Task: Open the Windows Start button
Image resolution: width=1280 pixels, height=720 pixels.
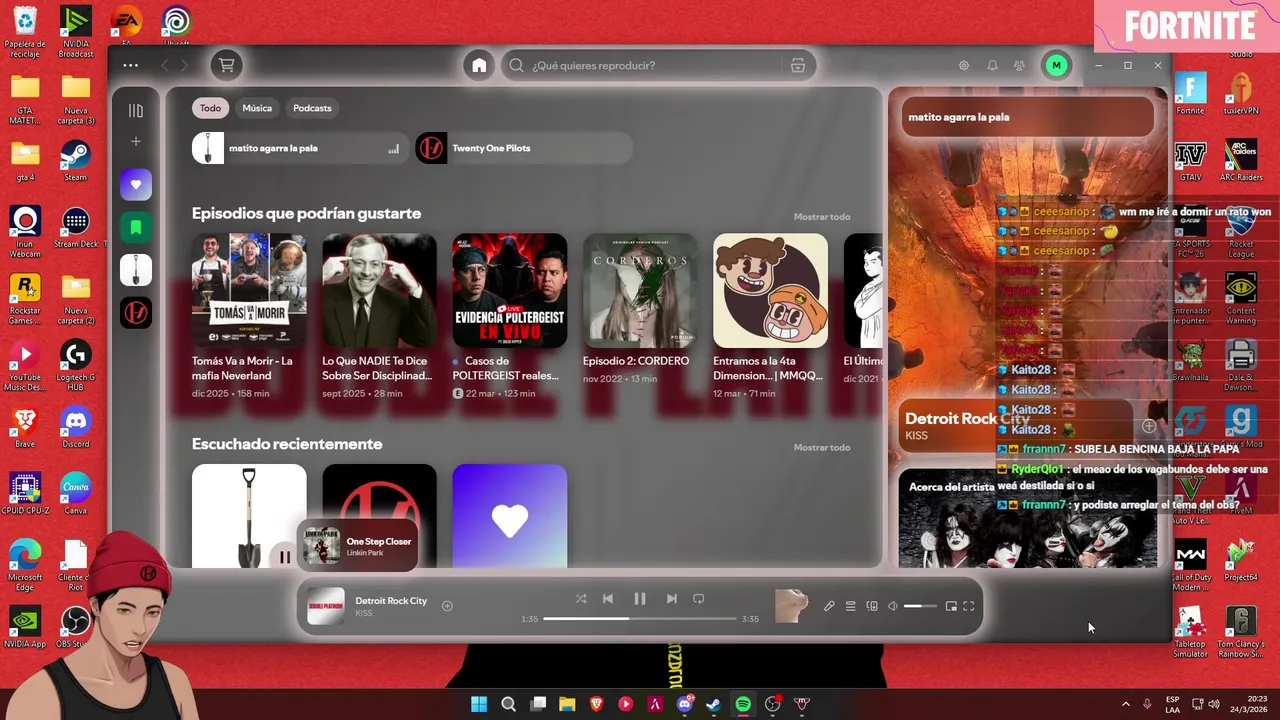Action: [x=479, y=704]
